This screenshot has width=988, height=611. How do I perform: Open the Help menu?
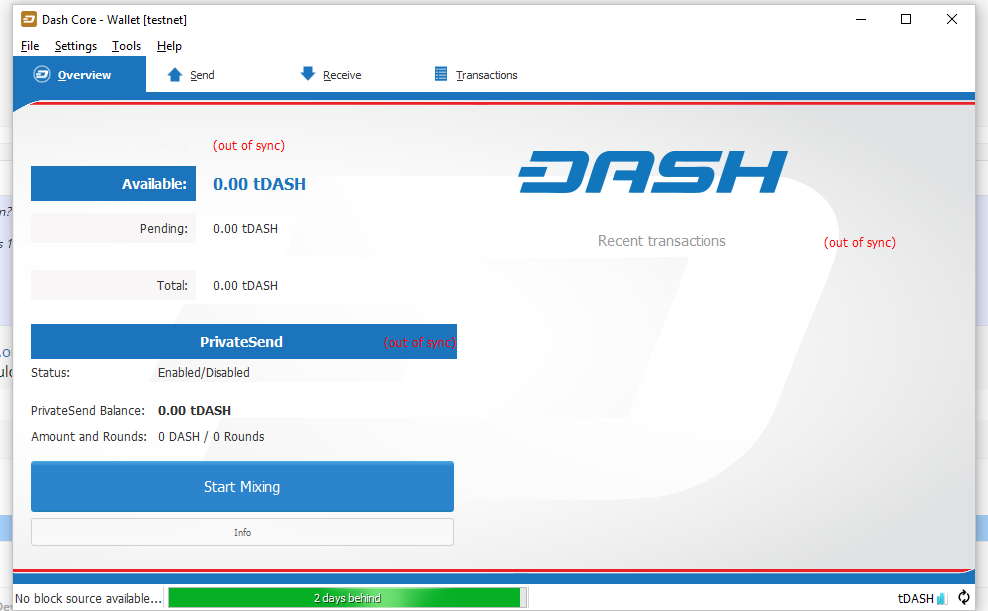169,46
